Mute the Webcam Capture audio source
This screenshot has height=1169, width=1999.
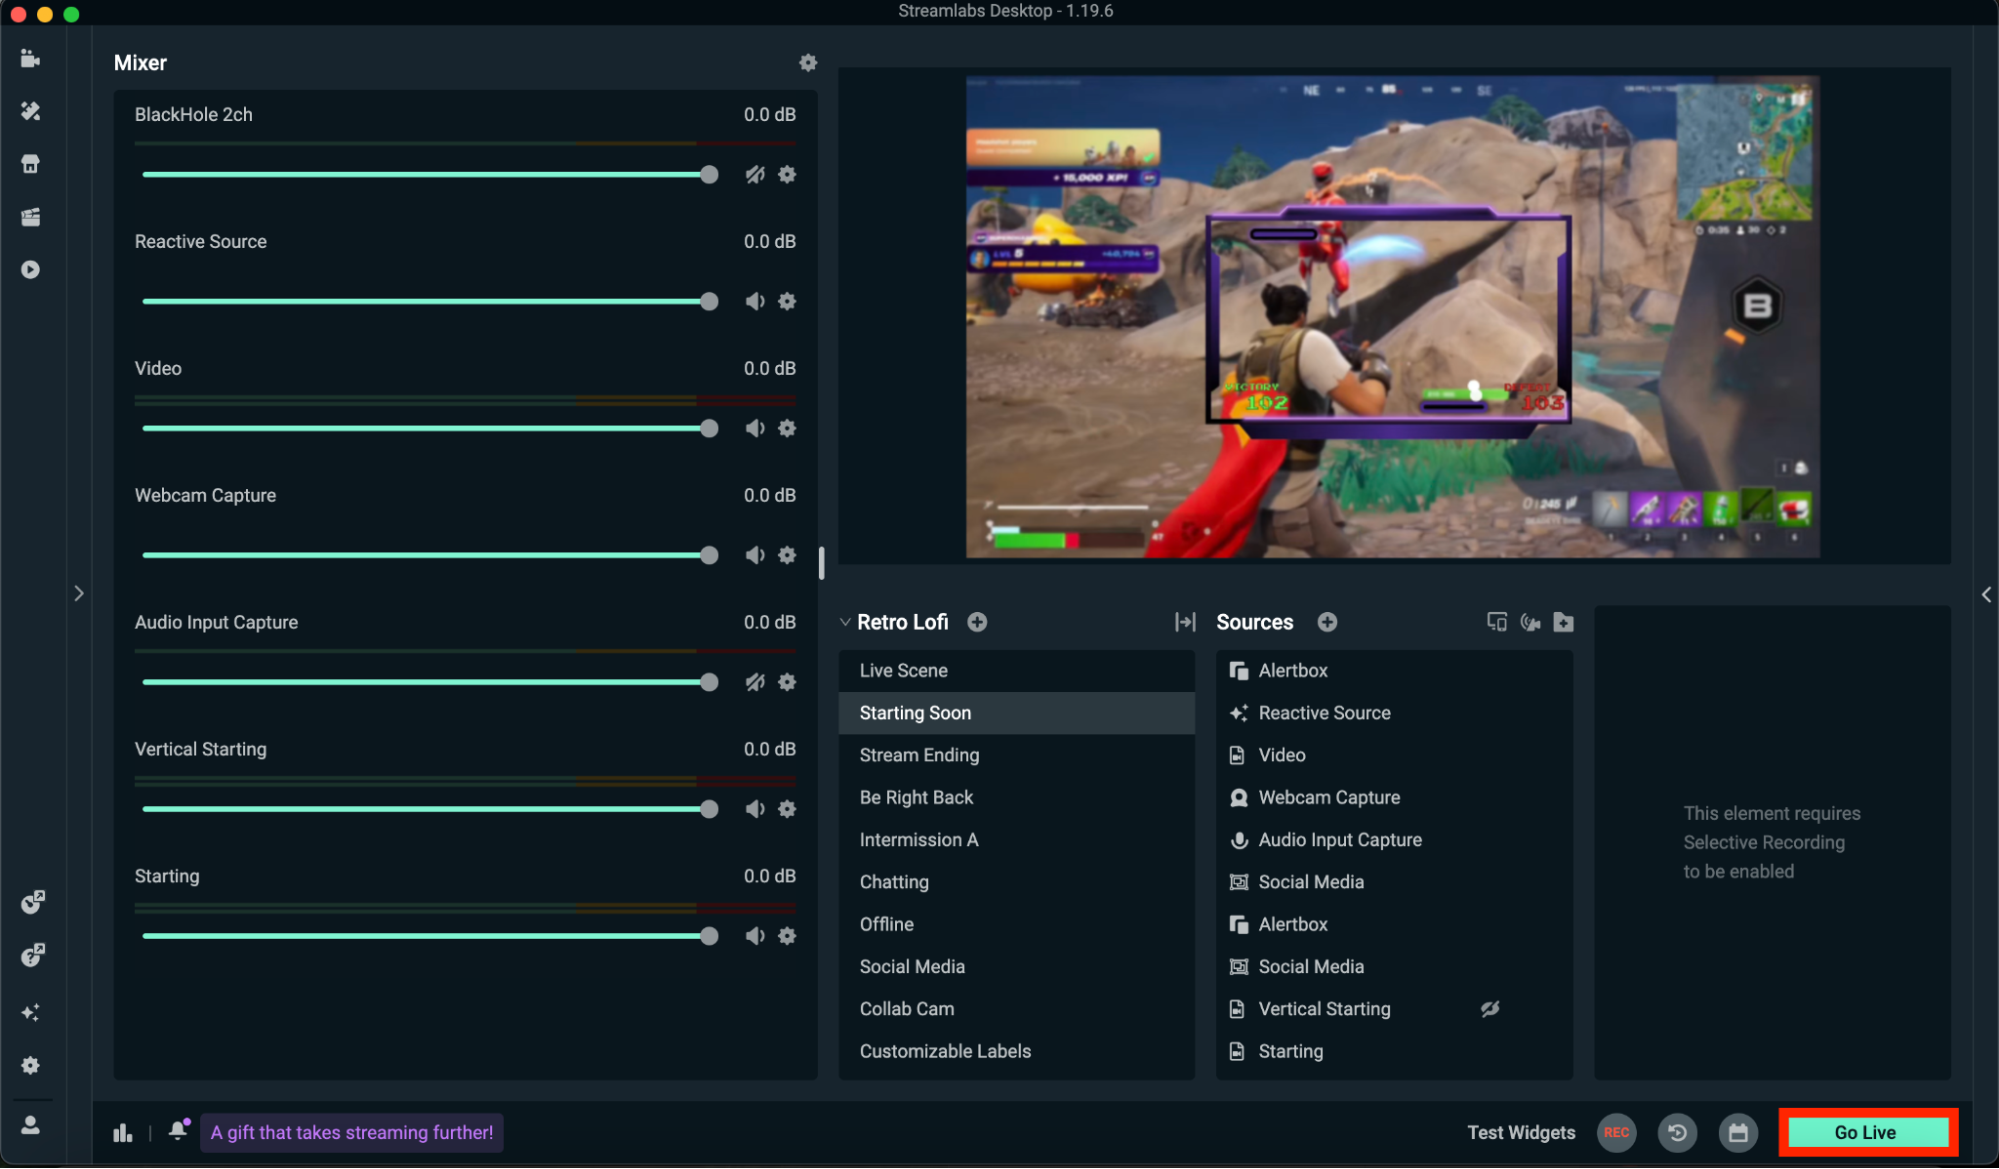pyautogui.click(x=755, y=555)
